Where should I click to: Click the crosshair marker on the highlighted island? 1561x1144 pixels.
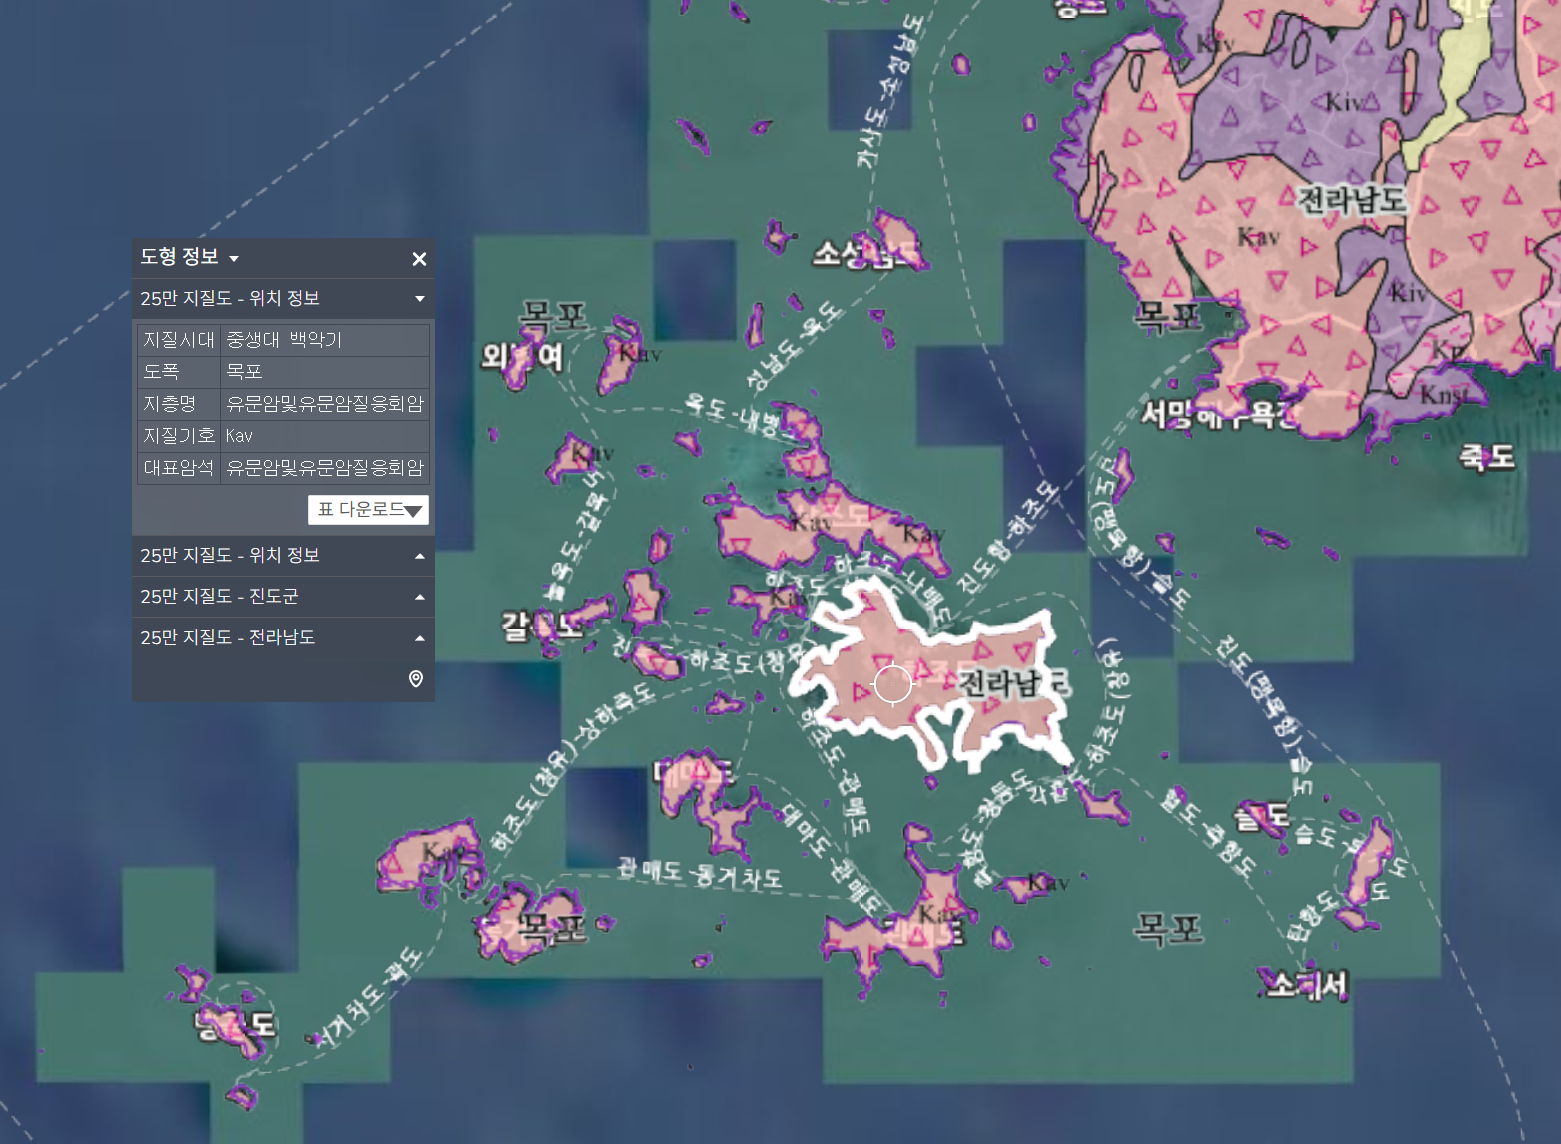tap(893, 685)
